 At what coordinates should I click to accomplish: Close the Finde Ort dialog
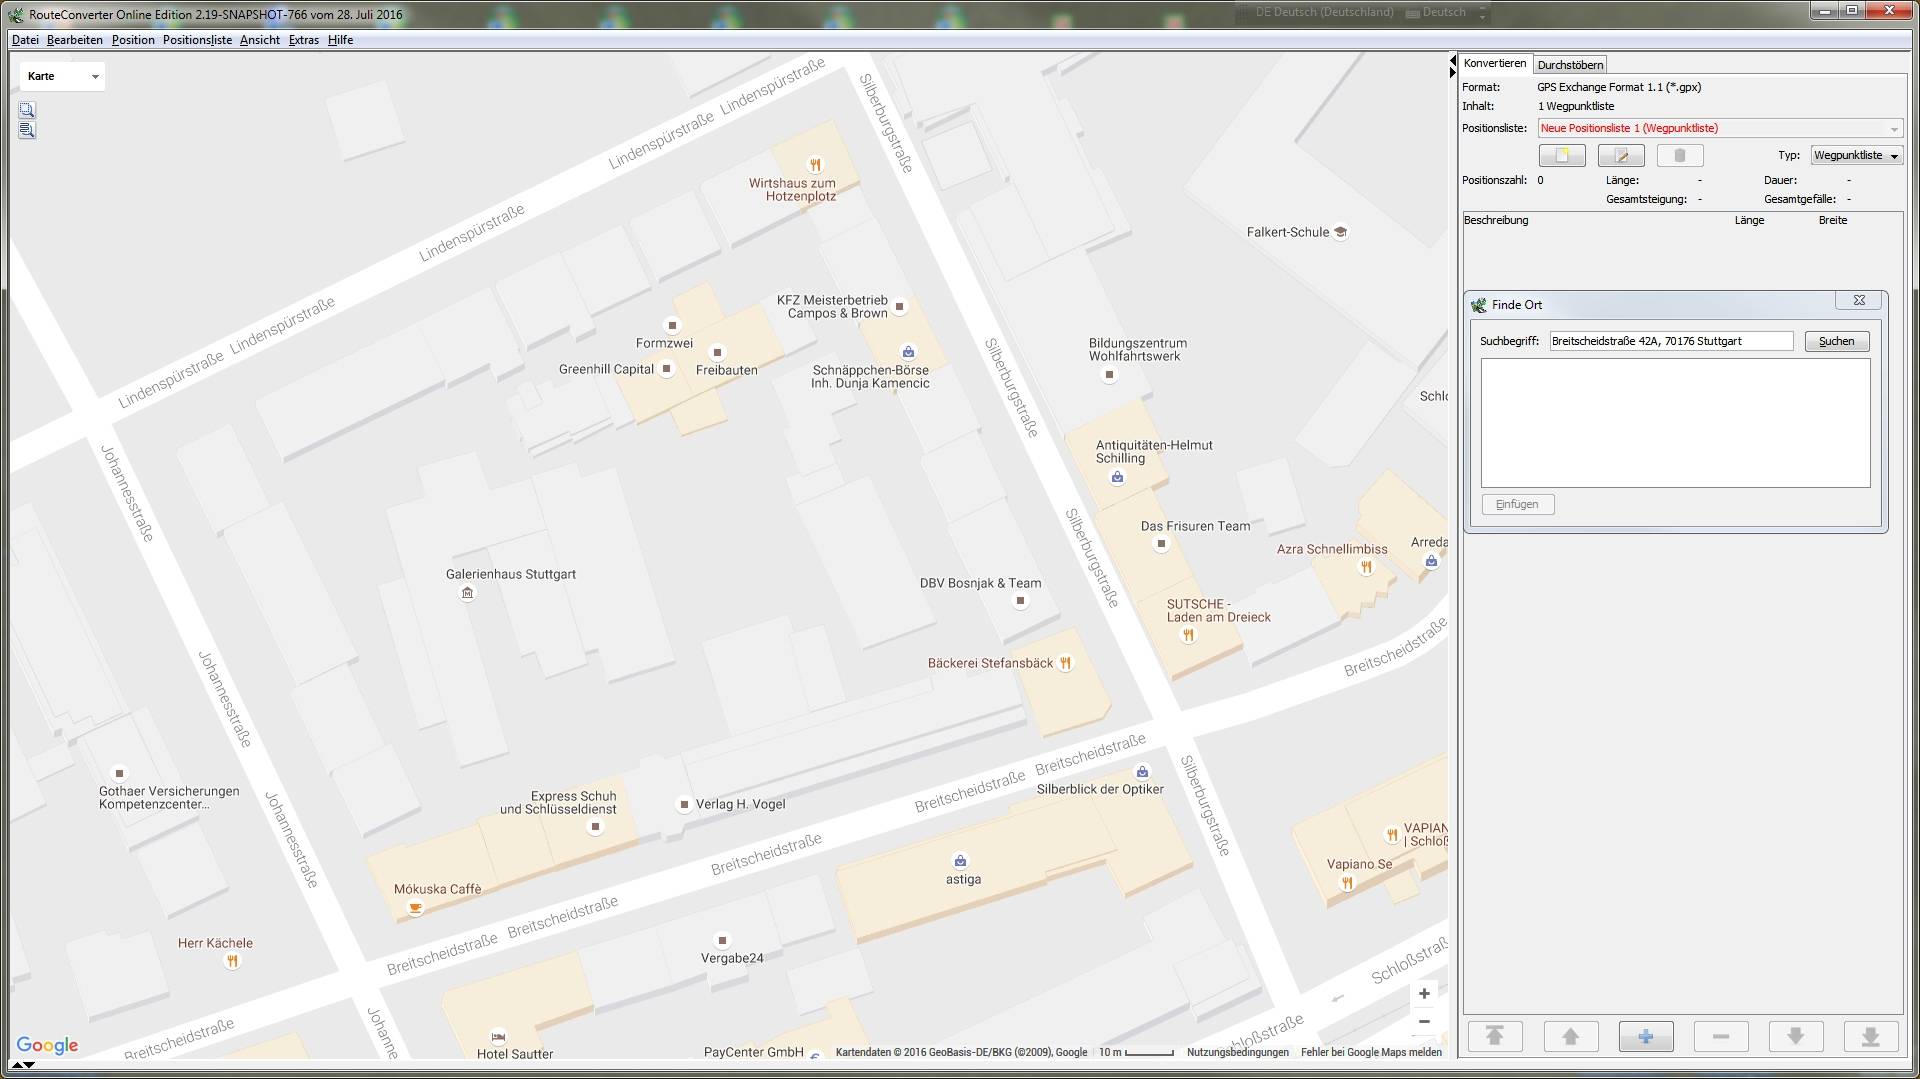(x=1859, y=300)
